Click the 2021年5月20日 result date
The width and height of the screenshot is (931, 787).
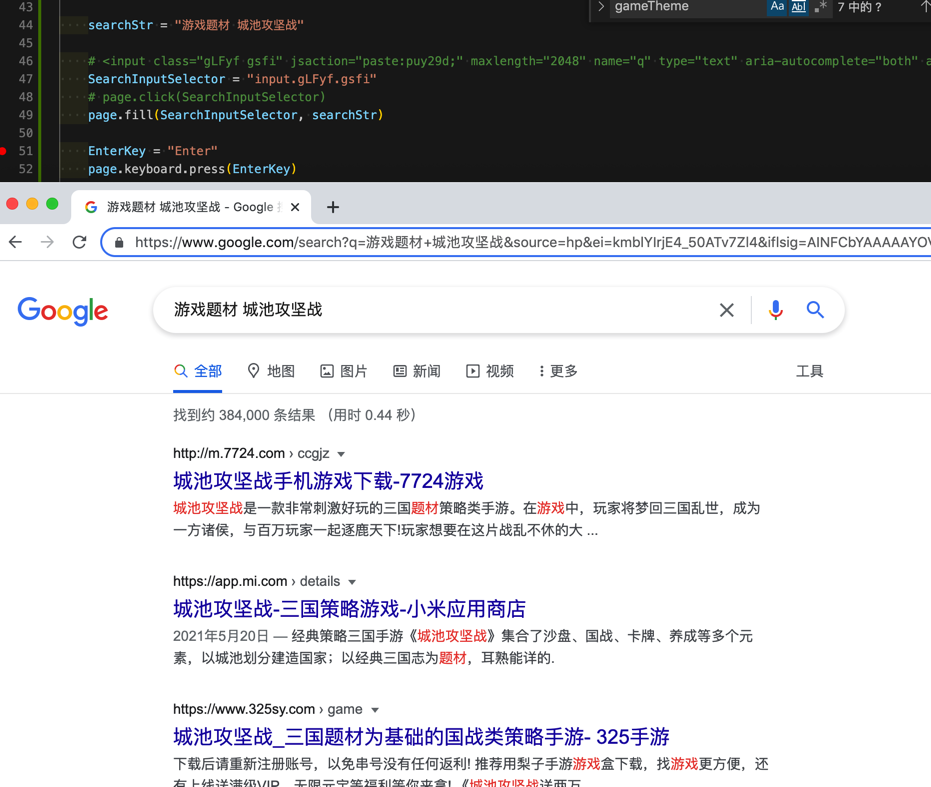click(221, 636)
